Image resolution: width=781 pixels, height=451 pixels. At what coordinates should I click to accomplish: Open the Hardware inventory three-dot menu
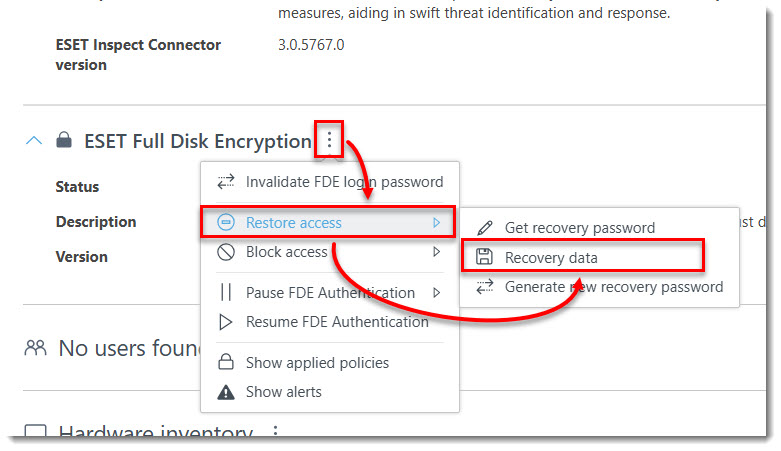(x=275, y=431)
